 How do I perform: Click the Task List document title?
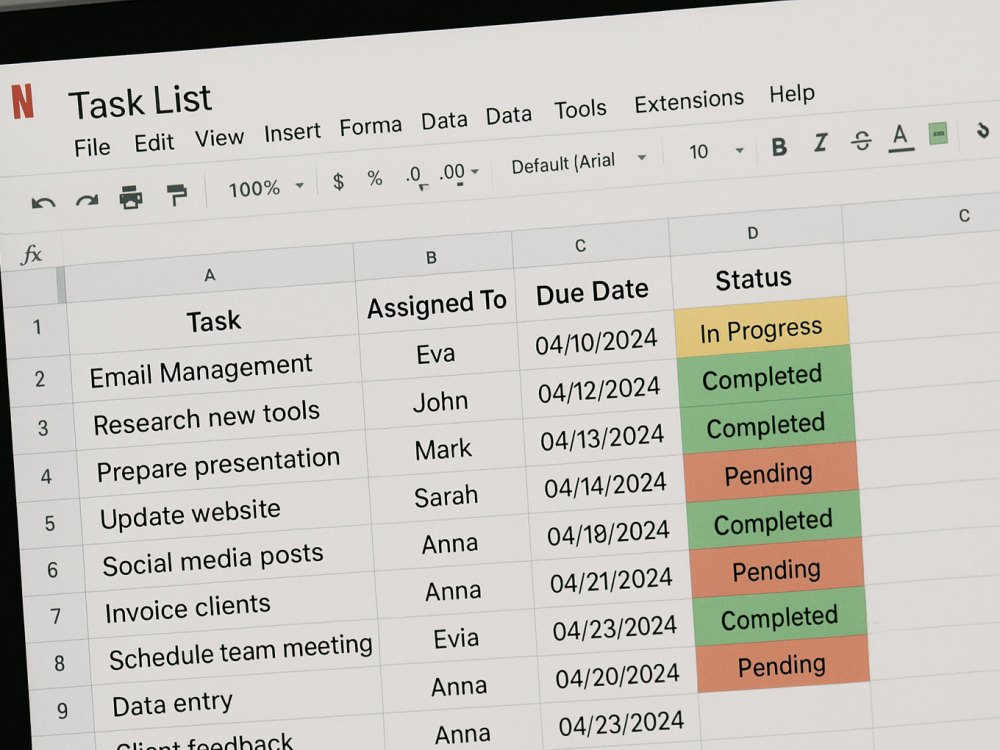tap(140, 102)
